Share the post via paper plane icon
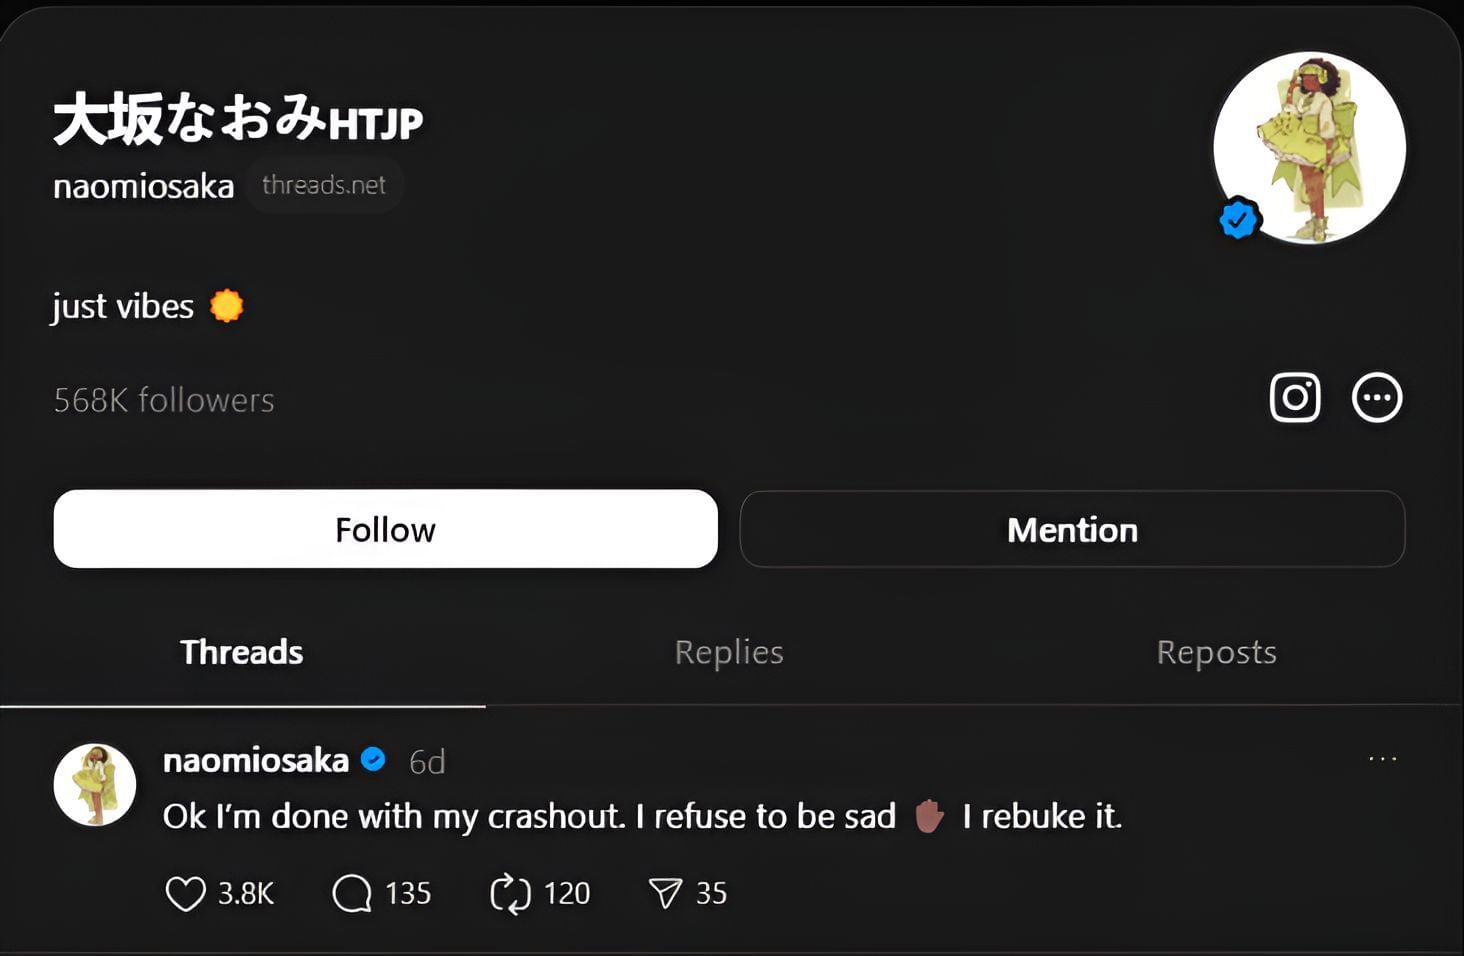Screen dimensions: 1464x956 point(665,893)
